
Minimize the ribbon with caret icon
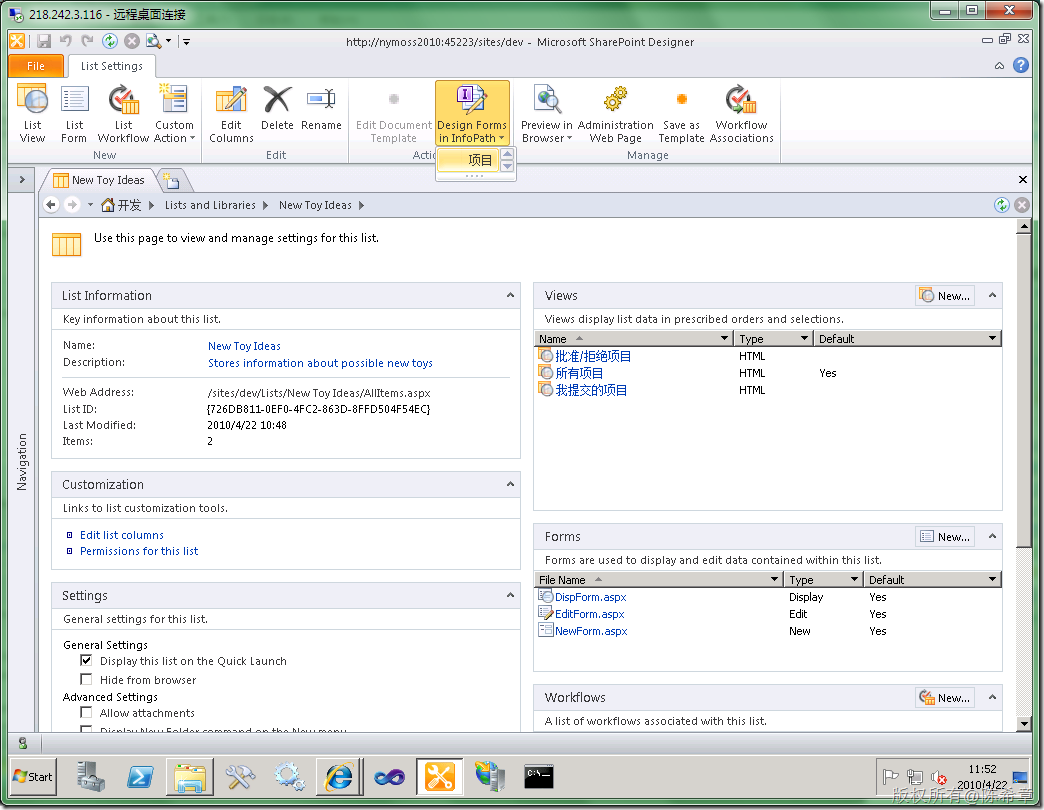(999, 66)
